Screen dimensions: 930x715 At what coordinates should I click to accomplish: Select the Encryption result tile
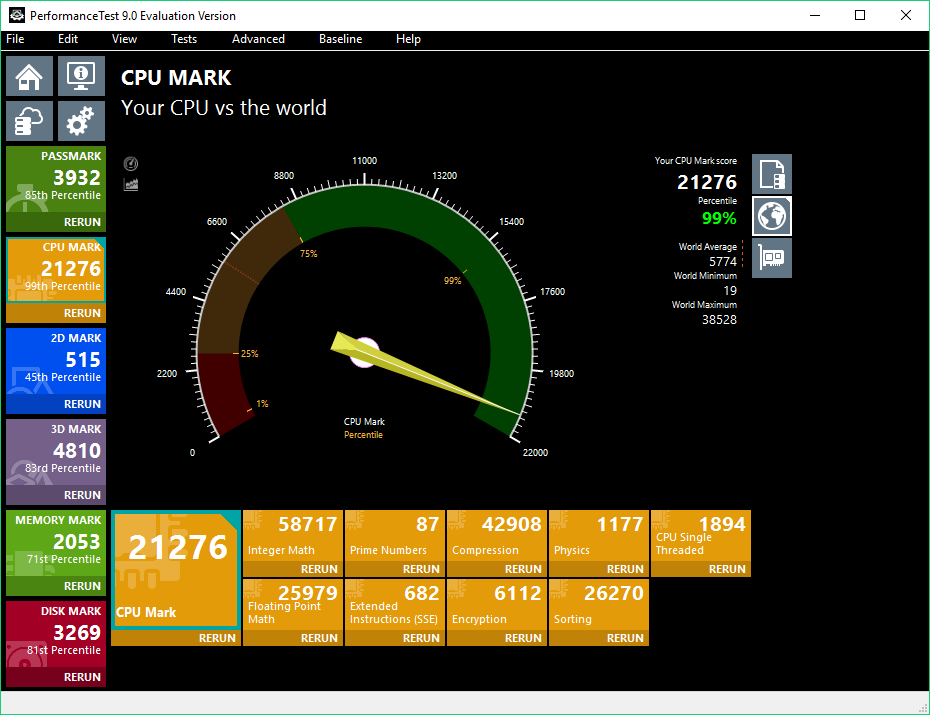click(497, 605)
